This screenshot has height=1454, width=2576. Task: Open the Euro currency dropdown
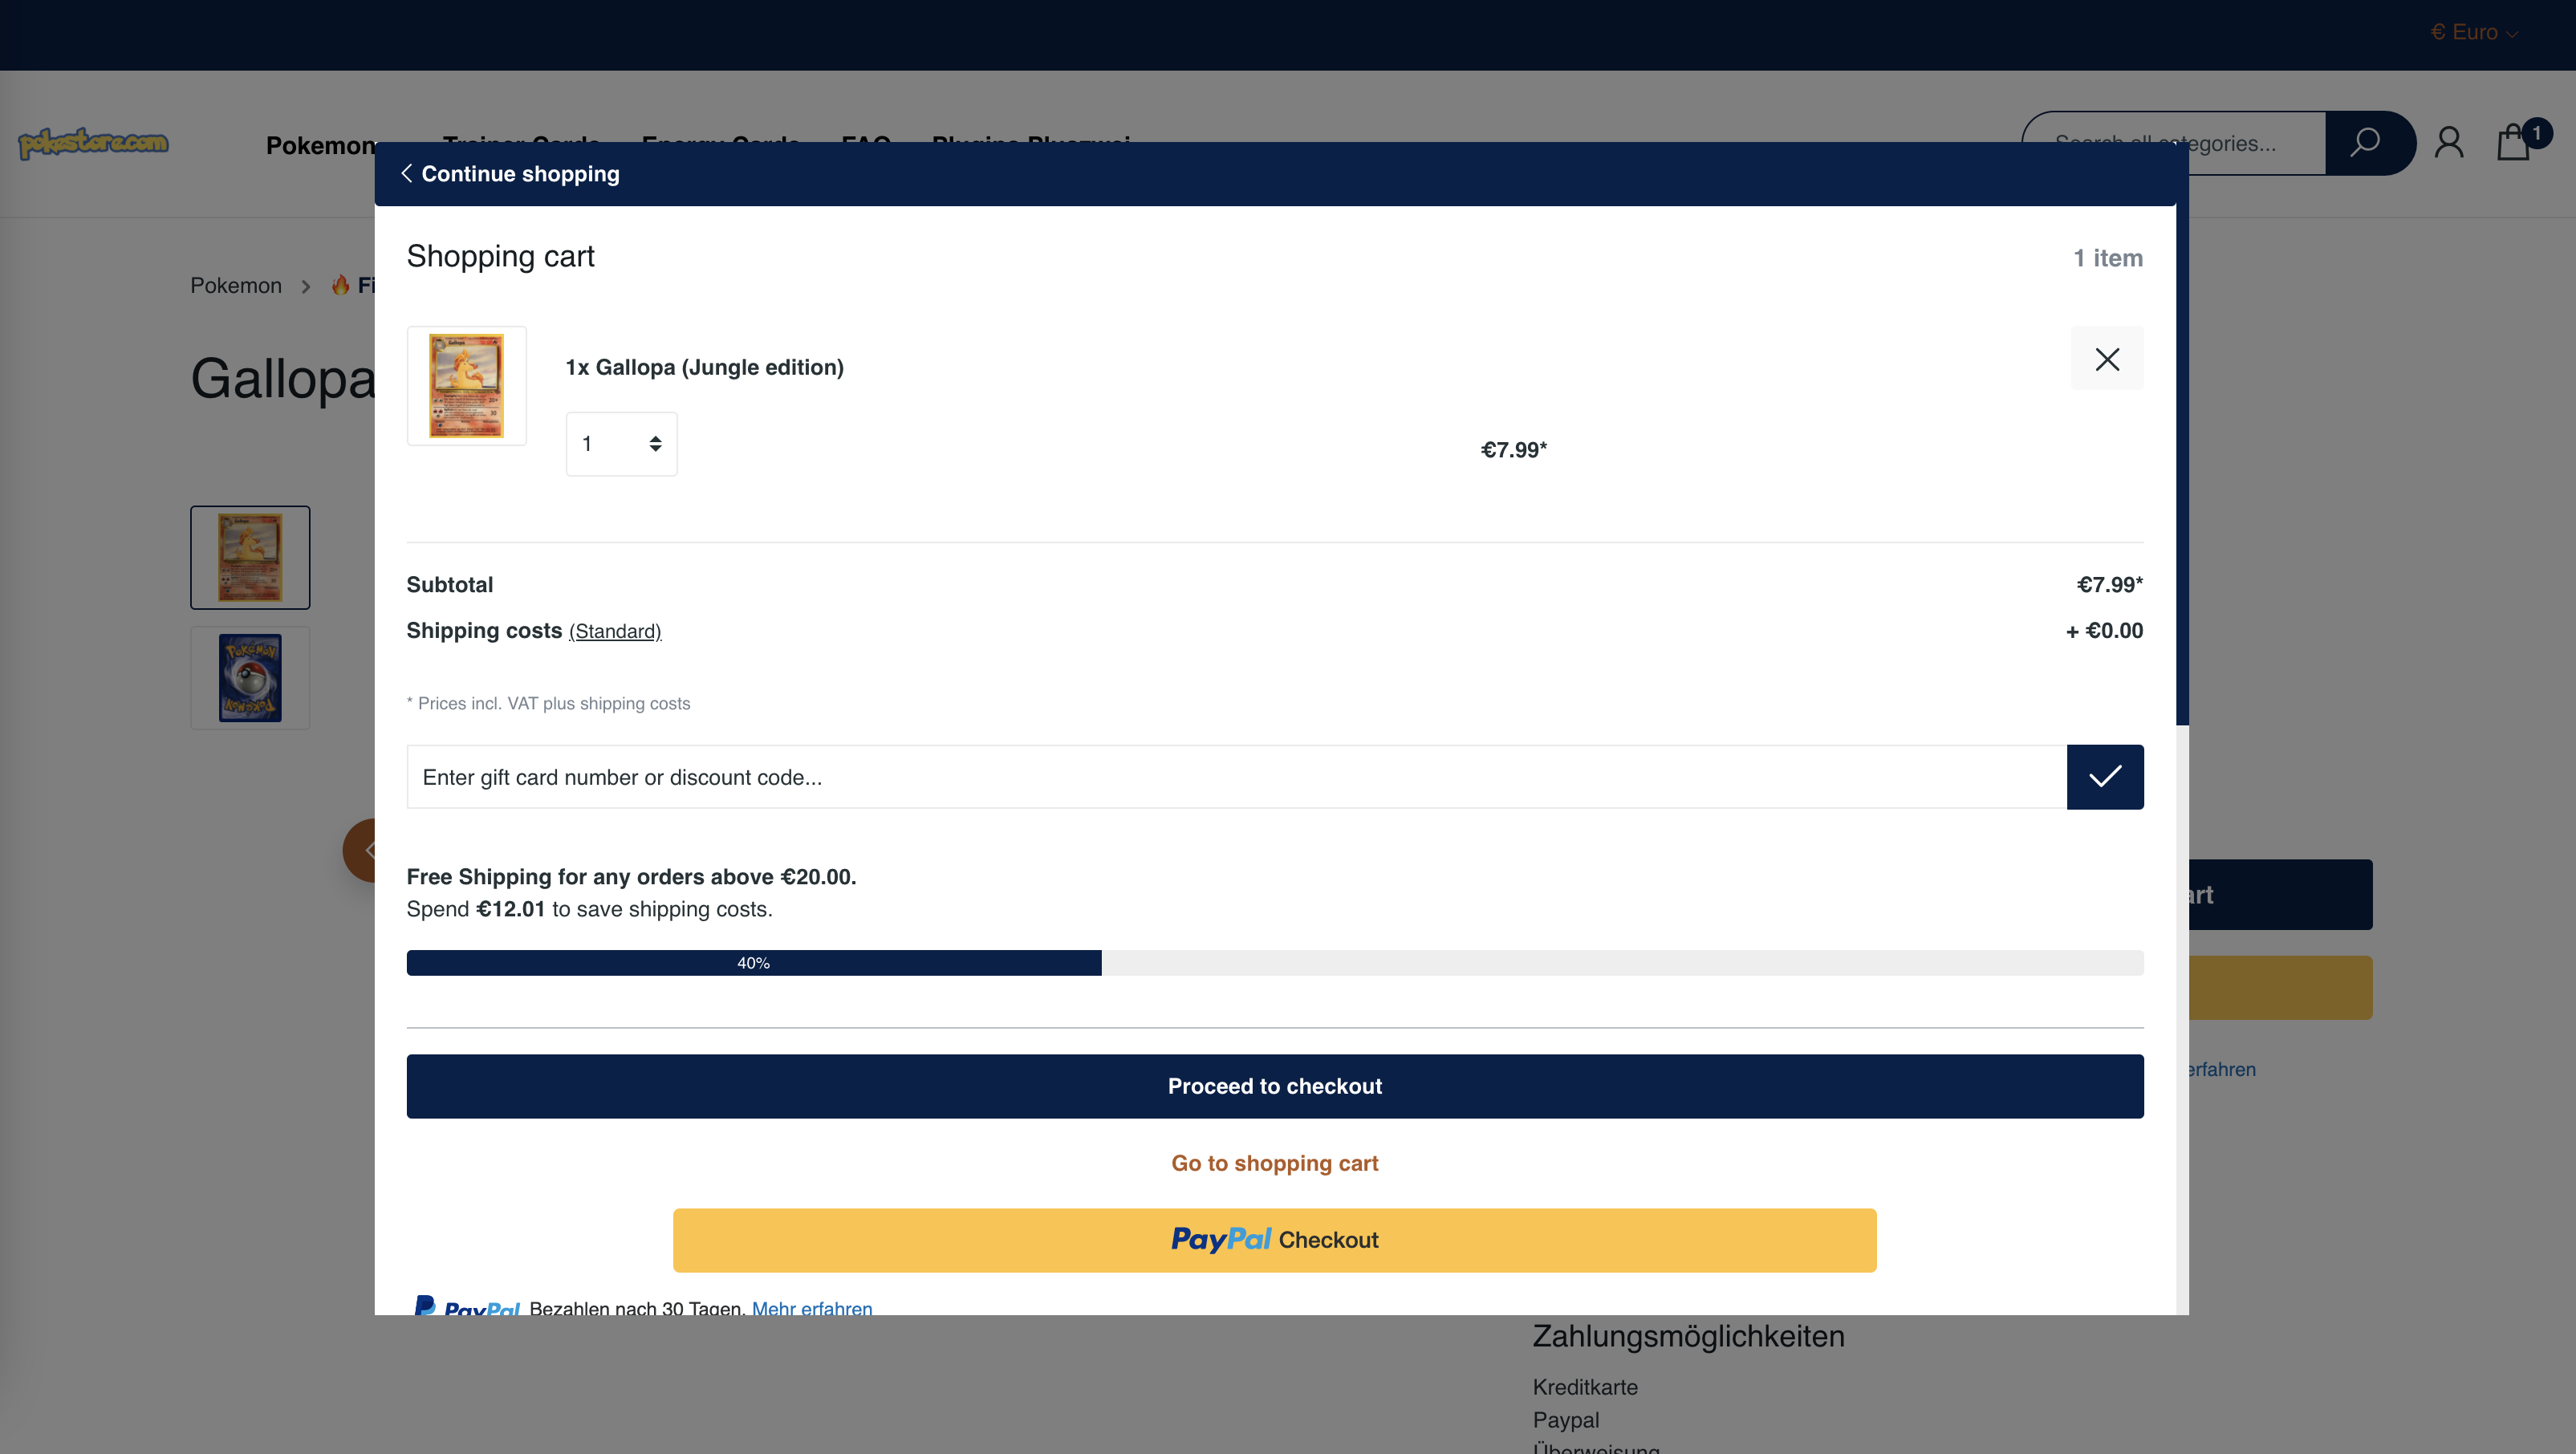coord(2473,32)
